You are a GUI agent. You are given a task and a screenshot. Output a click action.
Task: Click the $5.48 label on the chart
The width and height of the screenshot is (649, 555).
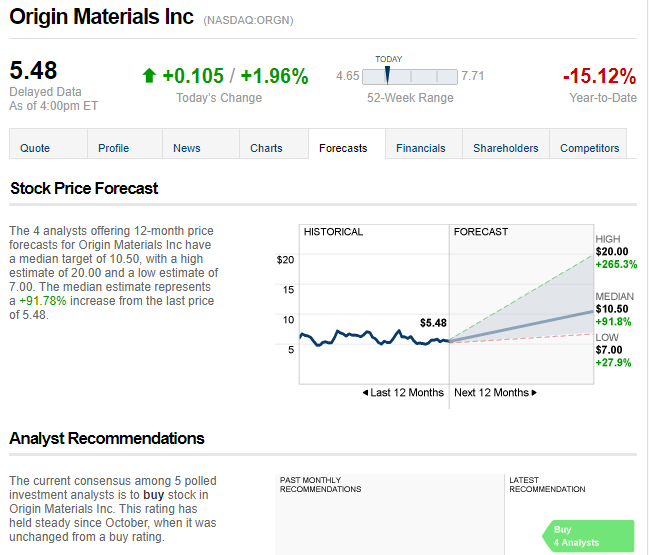point(433,323)
